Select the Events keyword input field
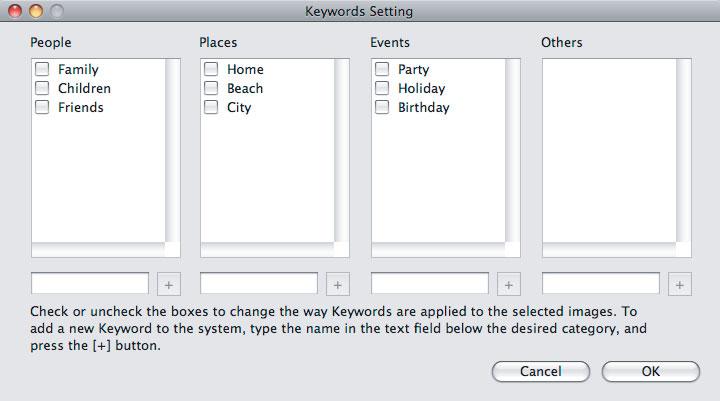This screenshot has width=720, height=401. coord(430,283)
